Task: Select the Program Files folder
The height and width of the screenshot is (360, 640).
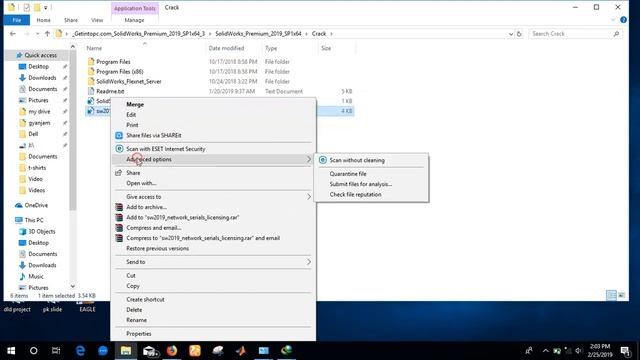Action: 113,62
